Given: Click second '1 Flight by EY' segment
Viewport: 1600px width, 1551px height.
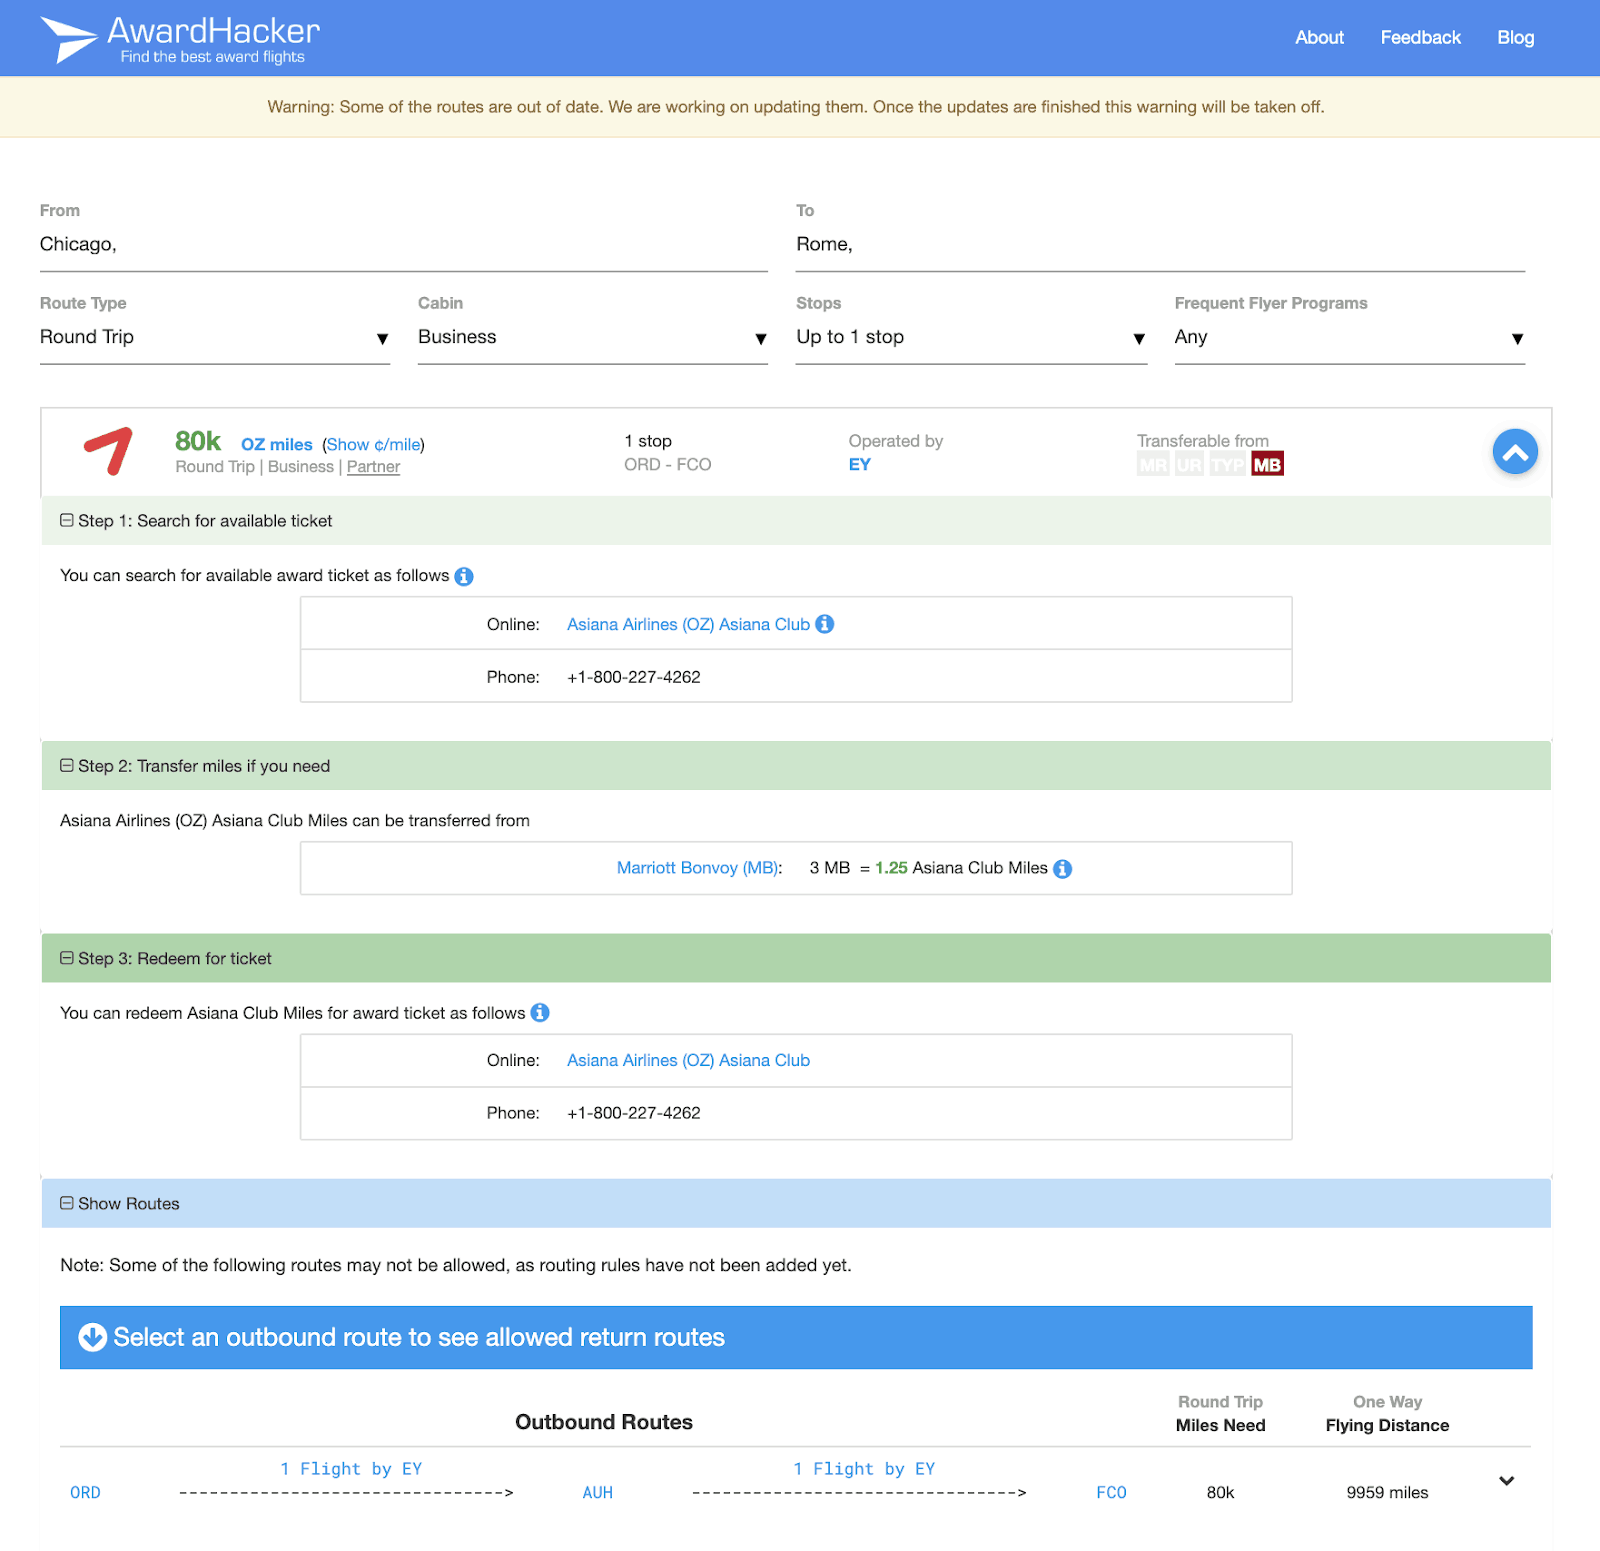Looking at the screenshot, I should pos(864,1469).
